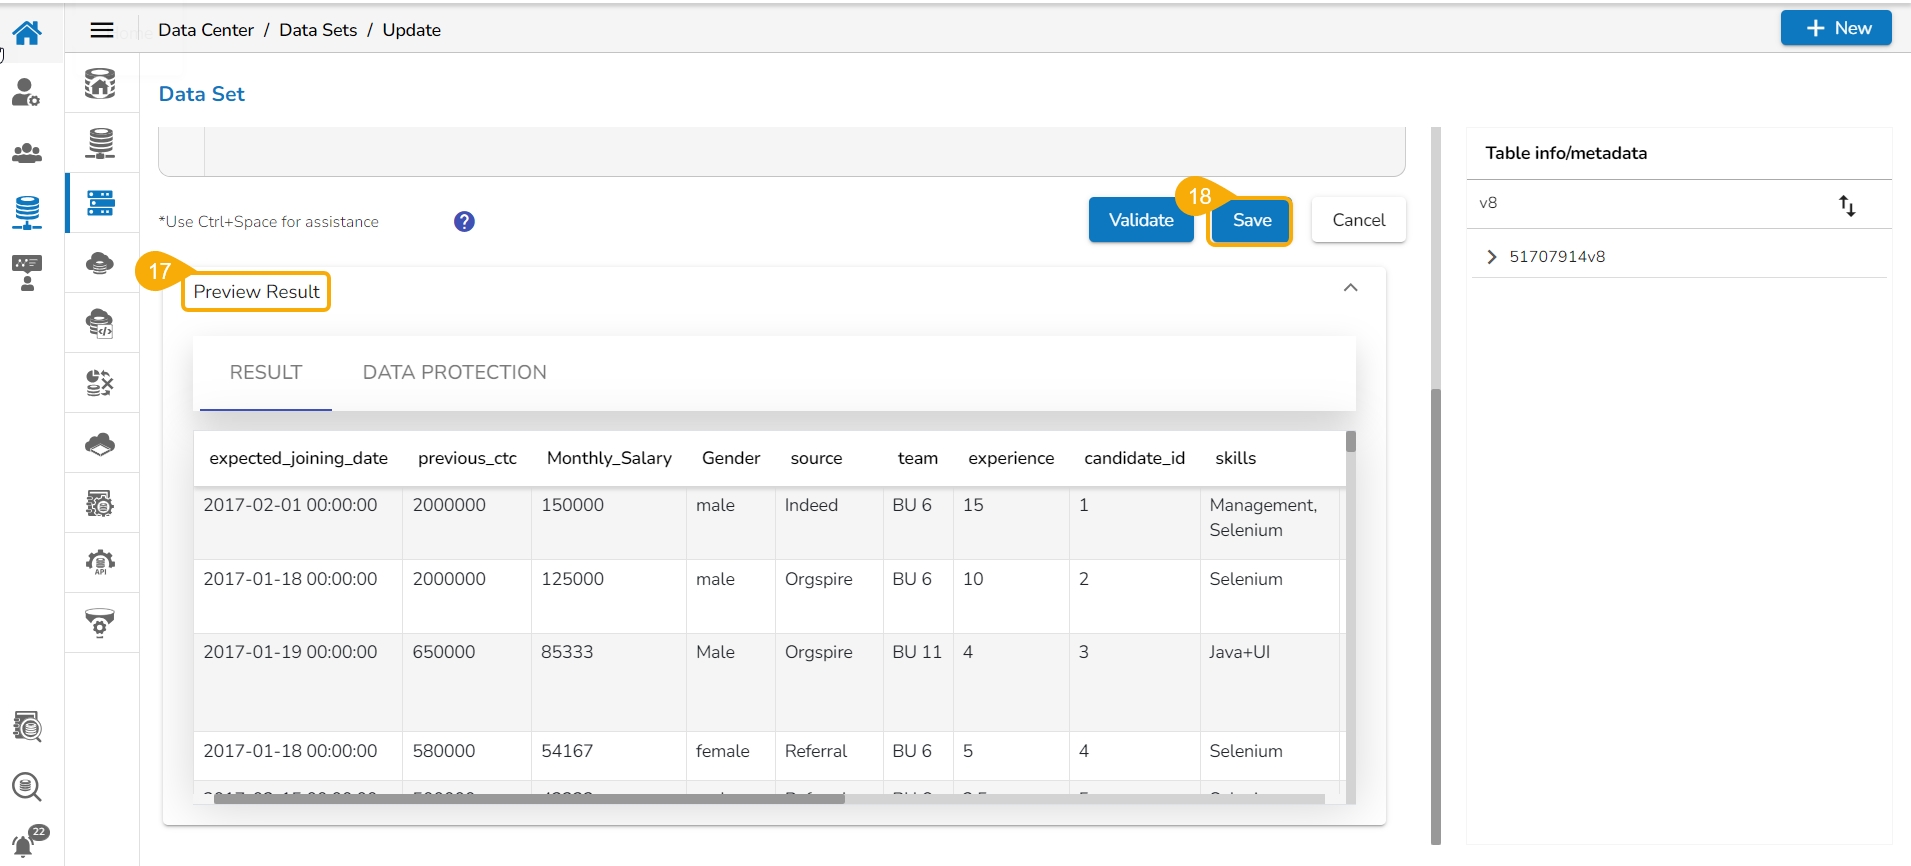Click the Save button
1911x866 pixels.
1251,221
